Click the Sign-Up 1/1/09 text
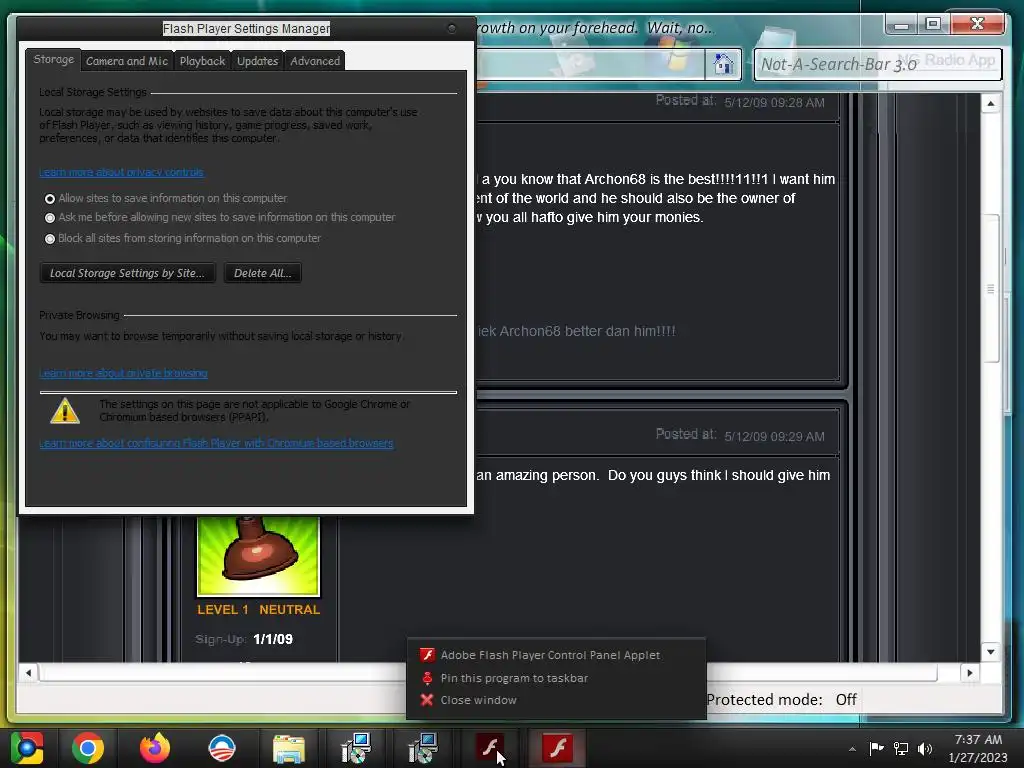The height and width of the screenshot is (768, 1024). click(x=244, y=639)
